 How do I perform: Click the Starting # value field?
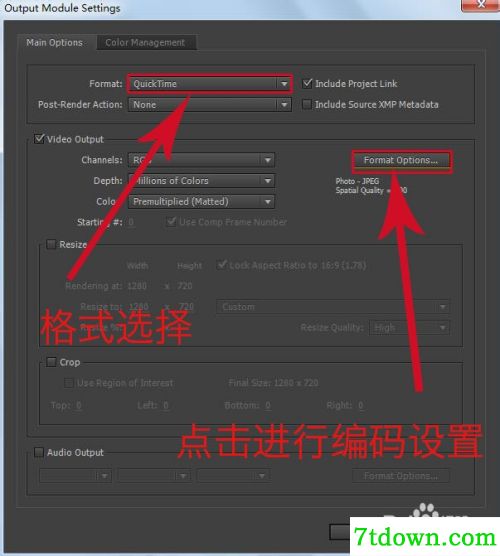(x=131, y=222)
